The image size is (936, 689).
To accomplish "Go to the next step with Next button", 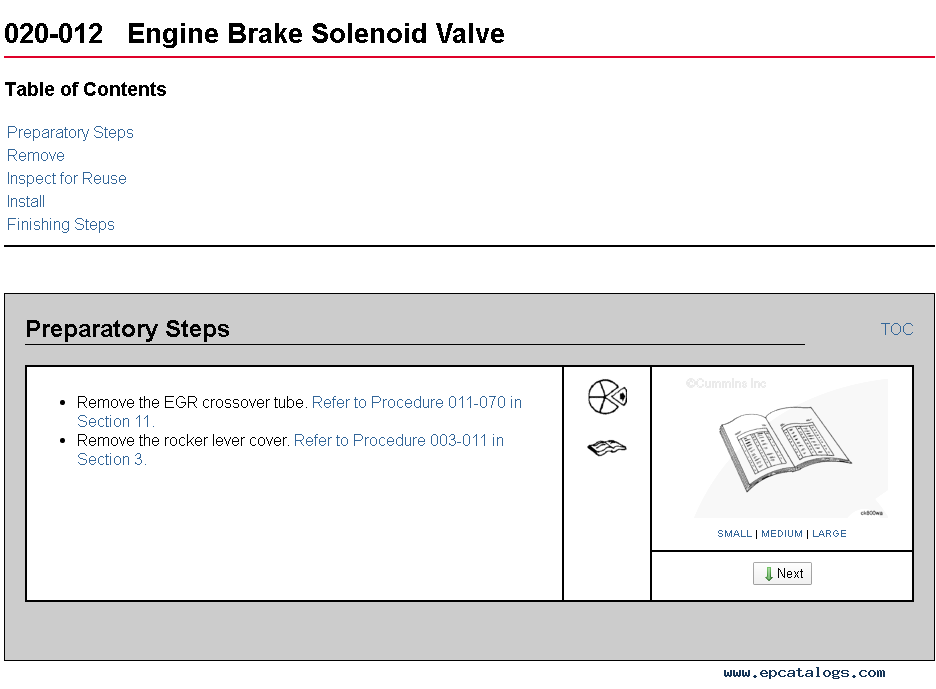I will 782,573.
